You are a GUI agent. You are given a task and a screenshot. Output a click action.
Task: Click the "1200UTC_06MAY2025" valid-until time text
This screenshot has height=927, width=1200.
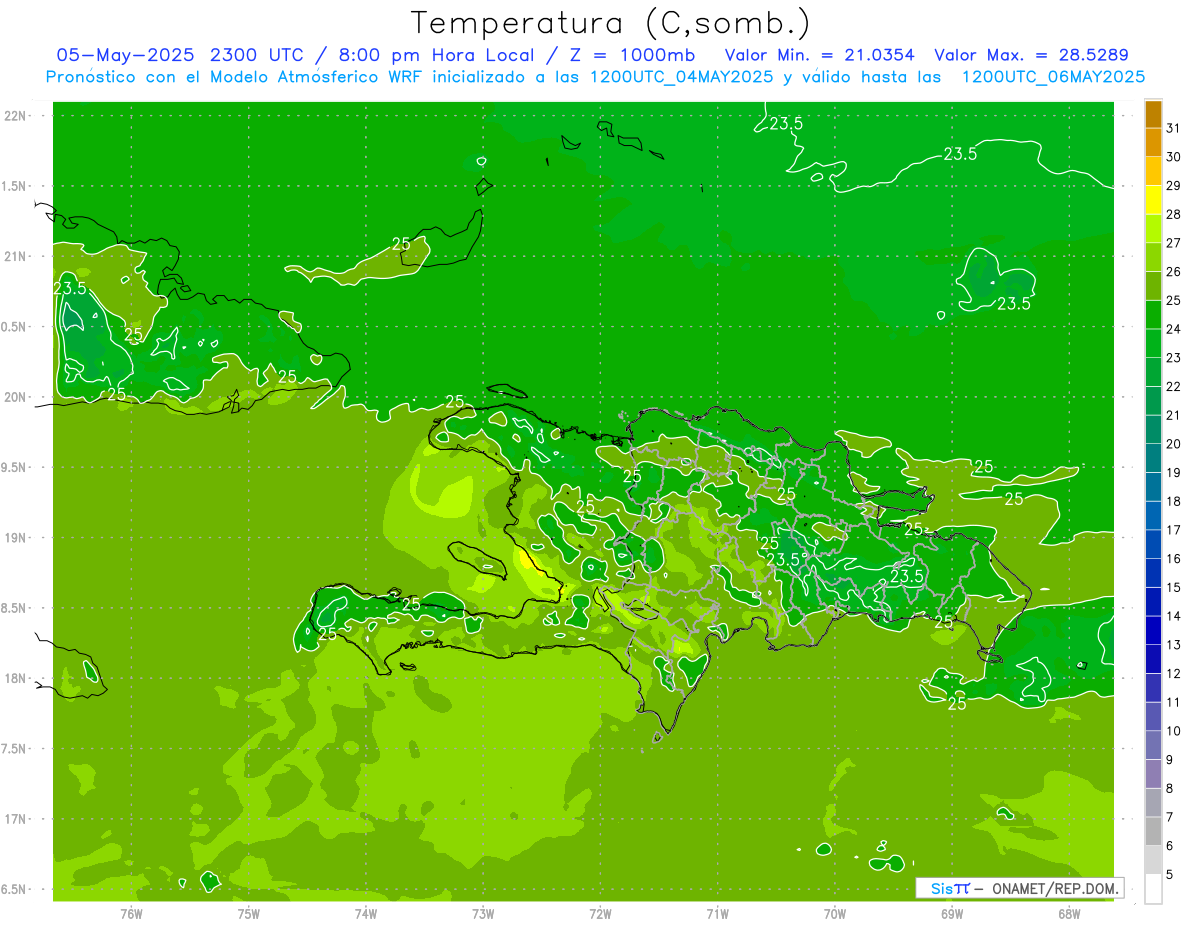(x=1053, y=77)
